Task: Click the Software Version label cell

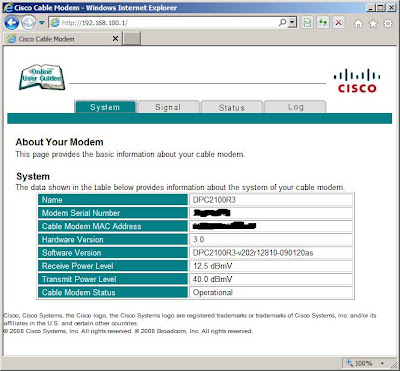Action: pos(113,253)
